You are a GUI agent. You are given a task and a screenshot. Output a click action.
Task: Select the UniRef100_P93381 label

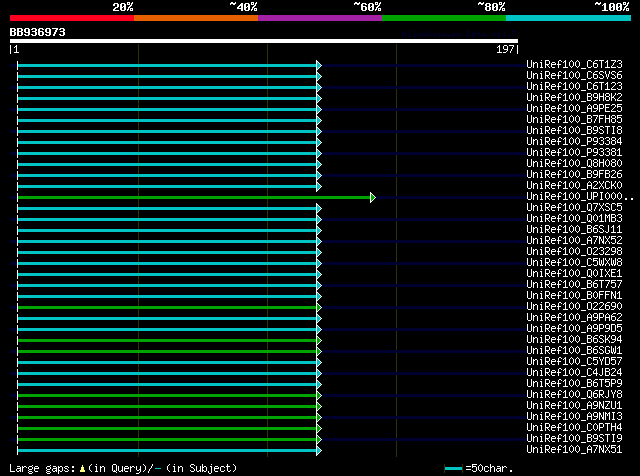(x=574, y=153)
